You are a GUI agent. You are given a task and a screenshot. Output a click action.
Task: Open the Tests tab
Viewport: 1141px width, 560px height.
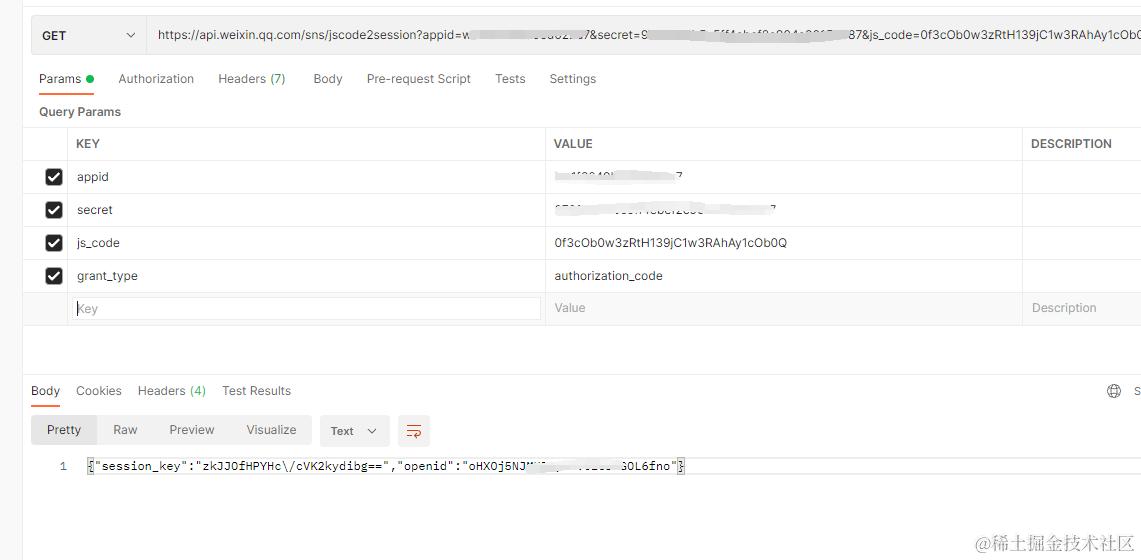coord(510,79)
